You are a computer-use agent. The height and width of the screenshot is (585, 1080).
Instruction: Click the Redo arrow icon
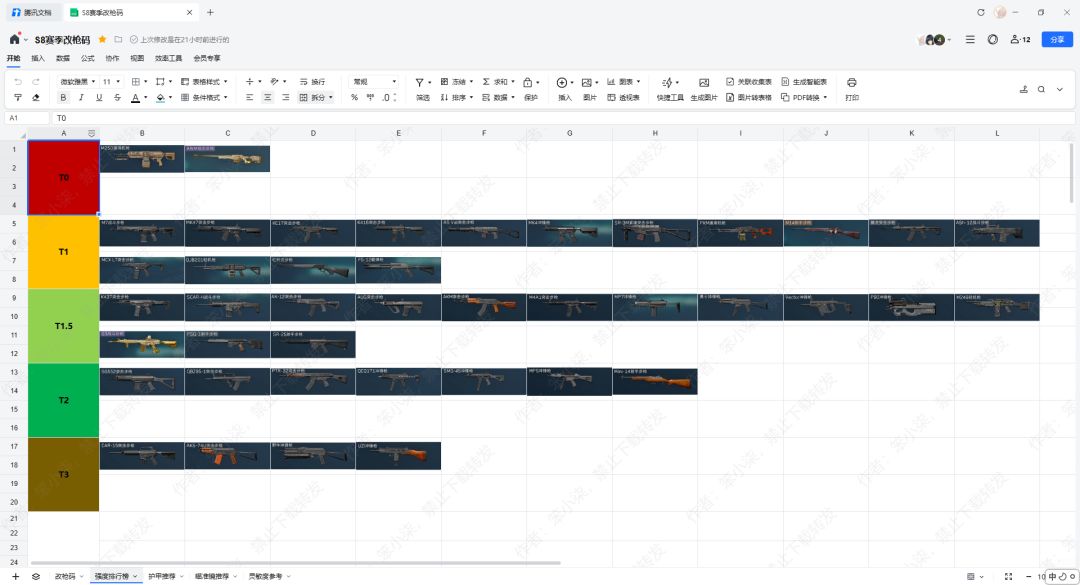(36, 81)
